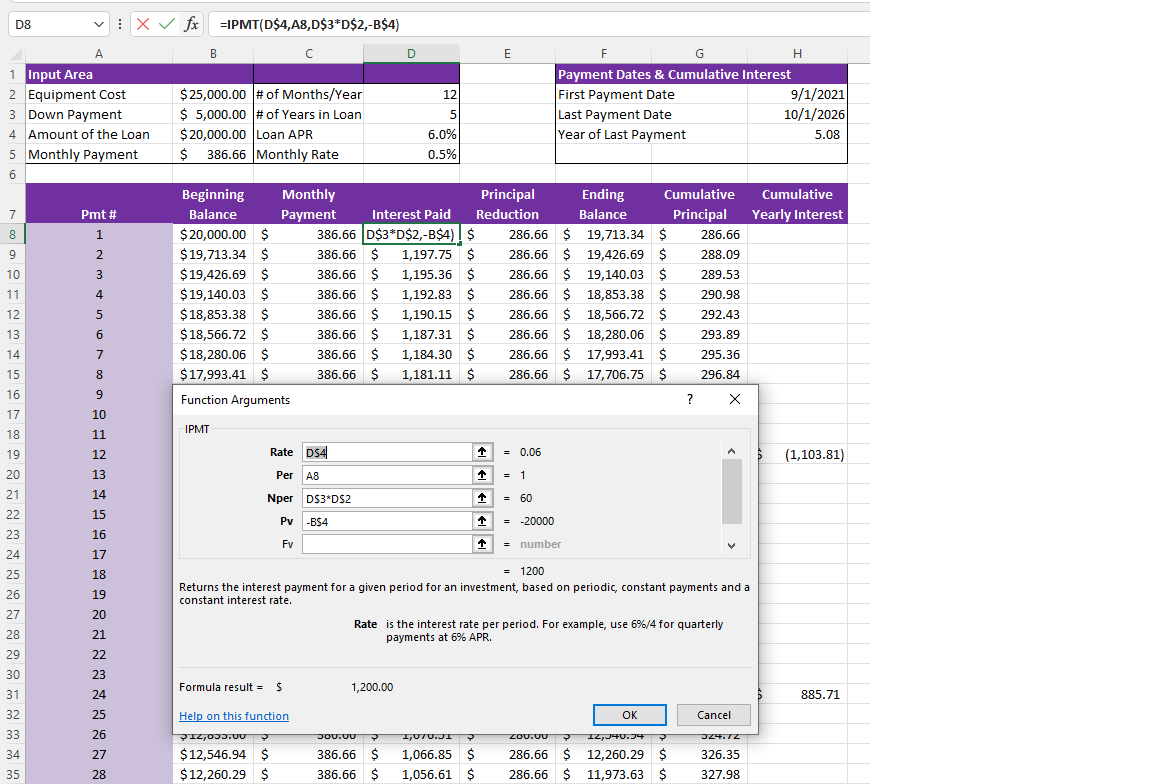Click the 'Payment Dates & Cumulative Interest' heading
This screenshot has height=784, width=1152.
(674, 74)
